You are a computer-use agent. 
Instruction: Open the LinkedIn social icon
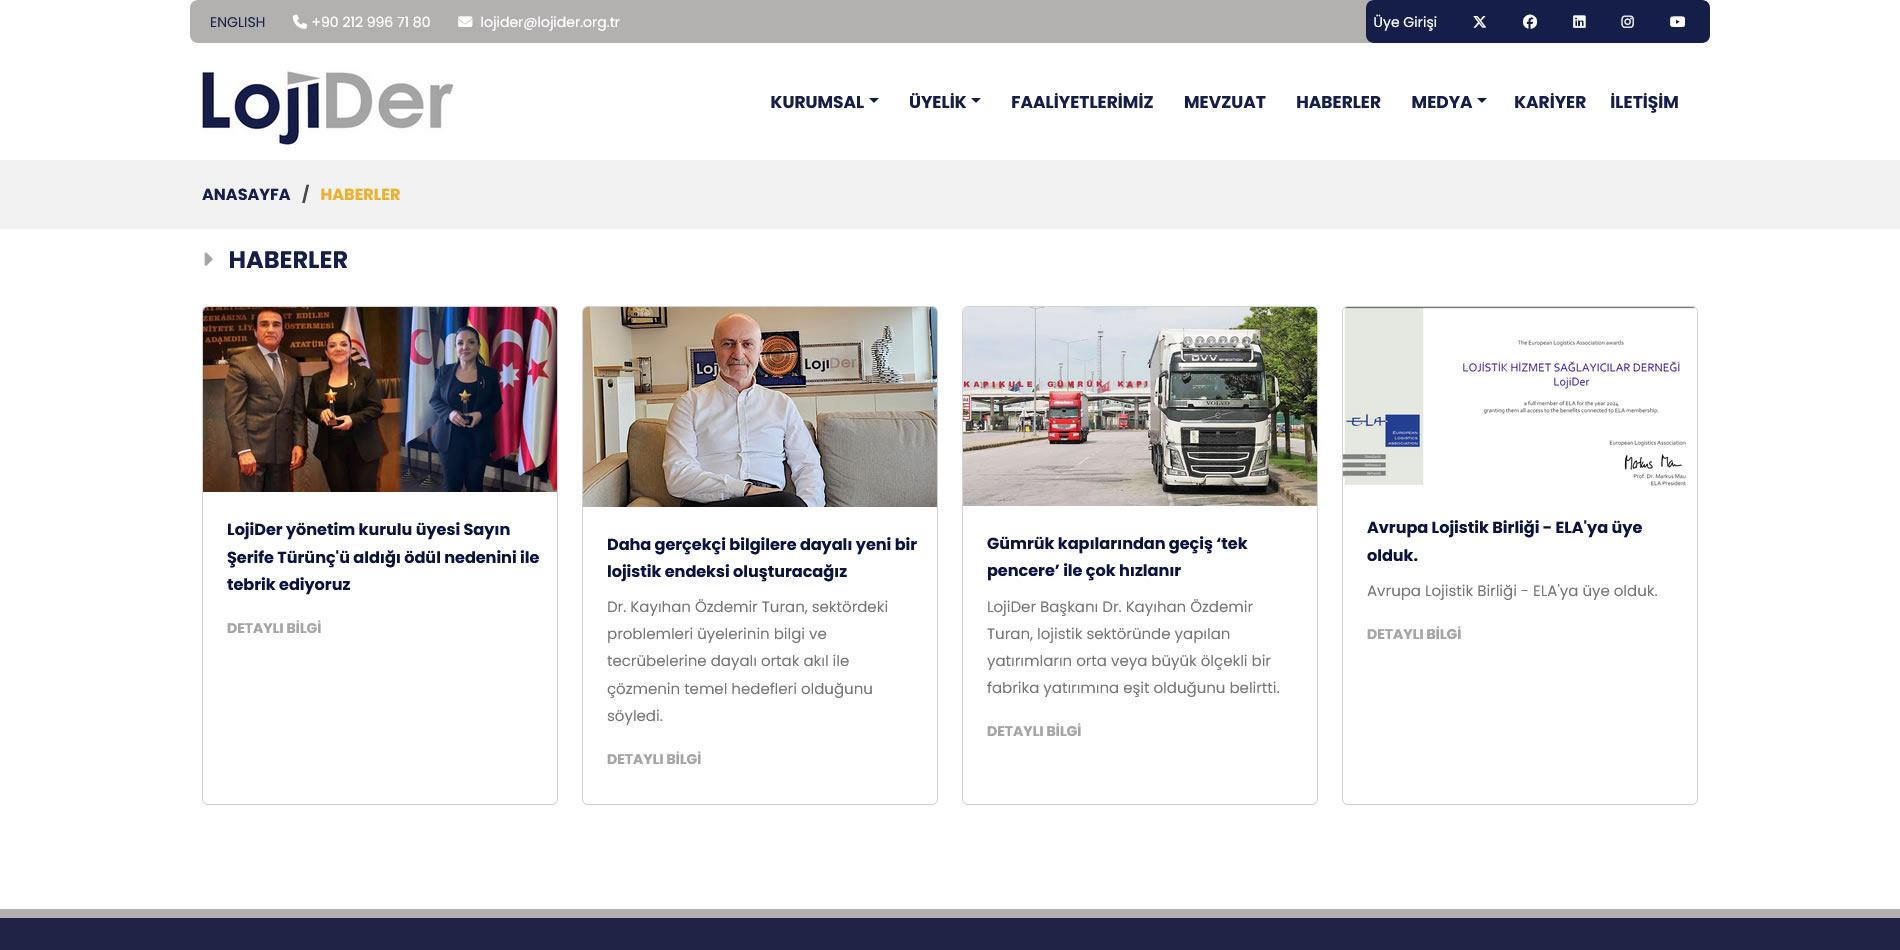[x=1579, y=22]
